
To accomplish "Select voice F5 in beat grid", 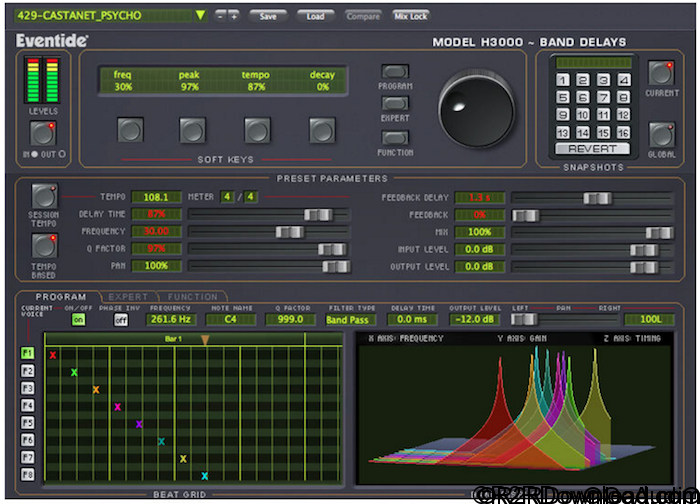I will point(27,423).
